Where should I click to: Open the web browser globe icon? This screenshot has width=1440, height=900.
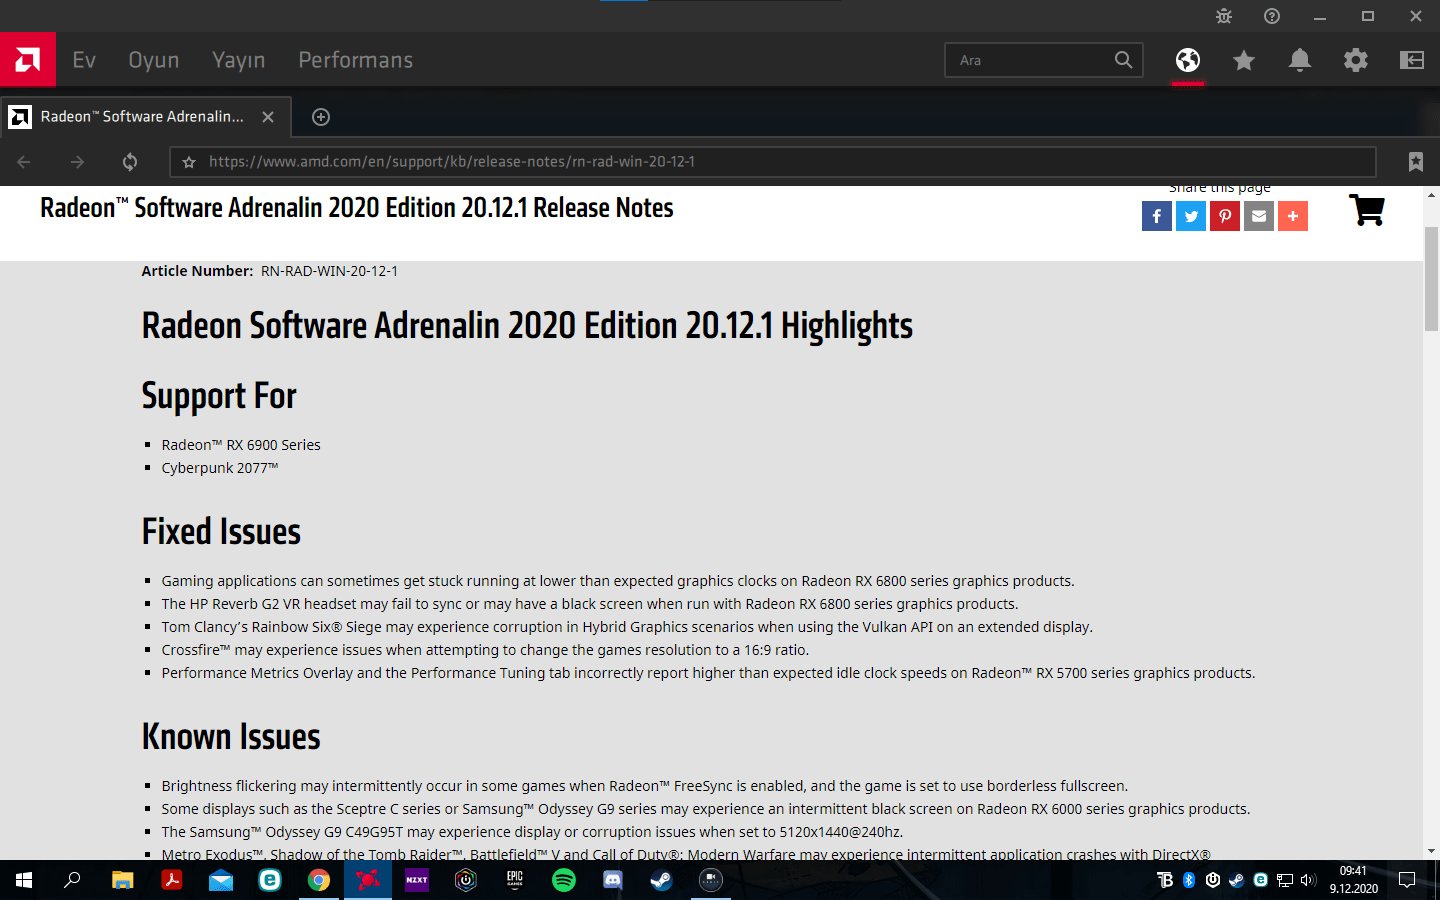coord(1188,60)
